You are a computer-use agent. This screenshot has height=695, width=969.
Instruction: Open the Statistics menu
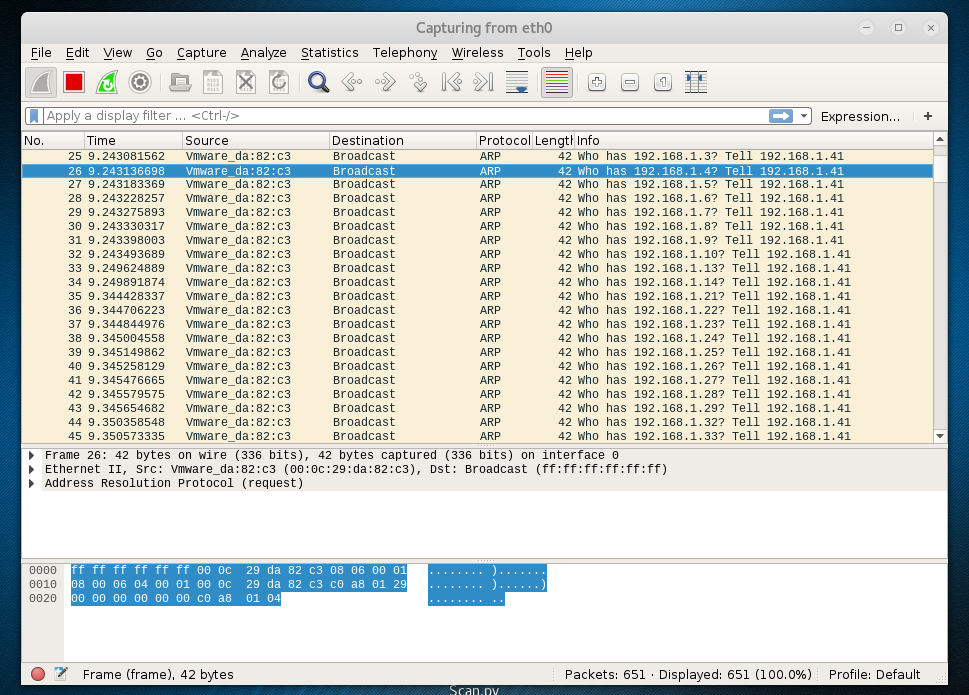tap(329, 52)
